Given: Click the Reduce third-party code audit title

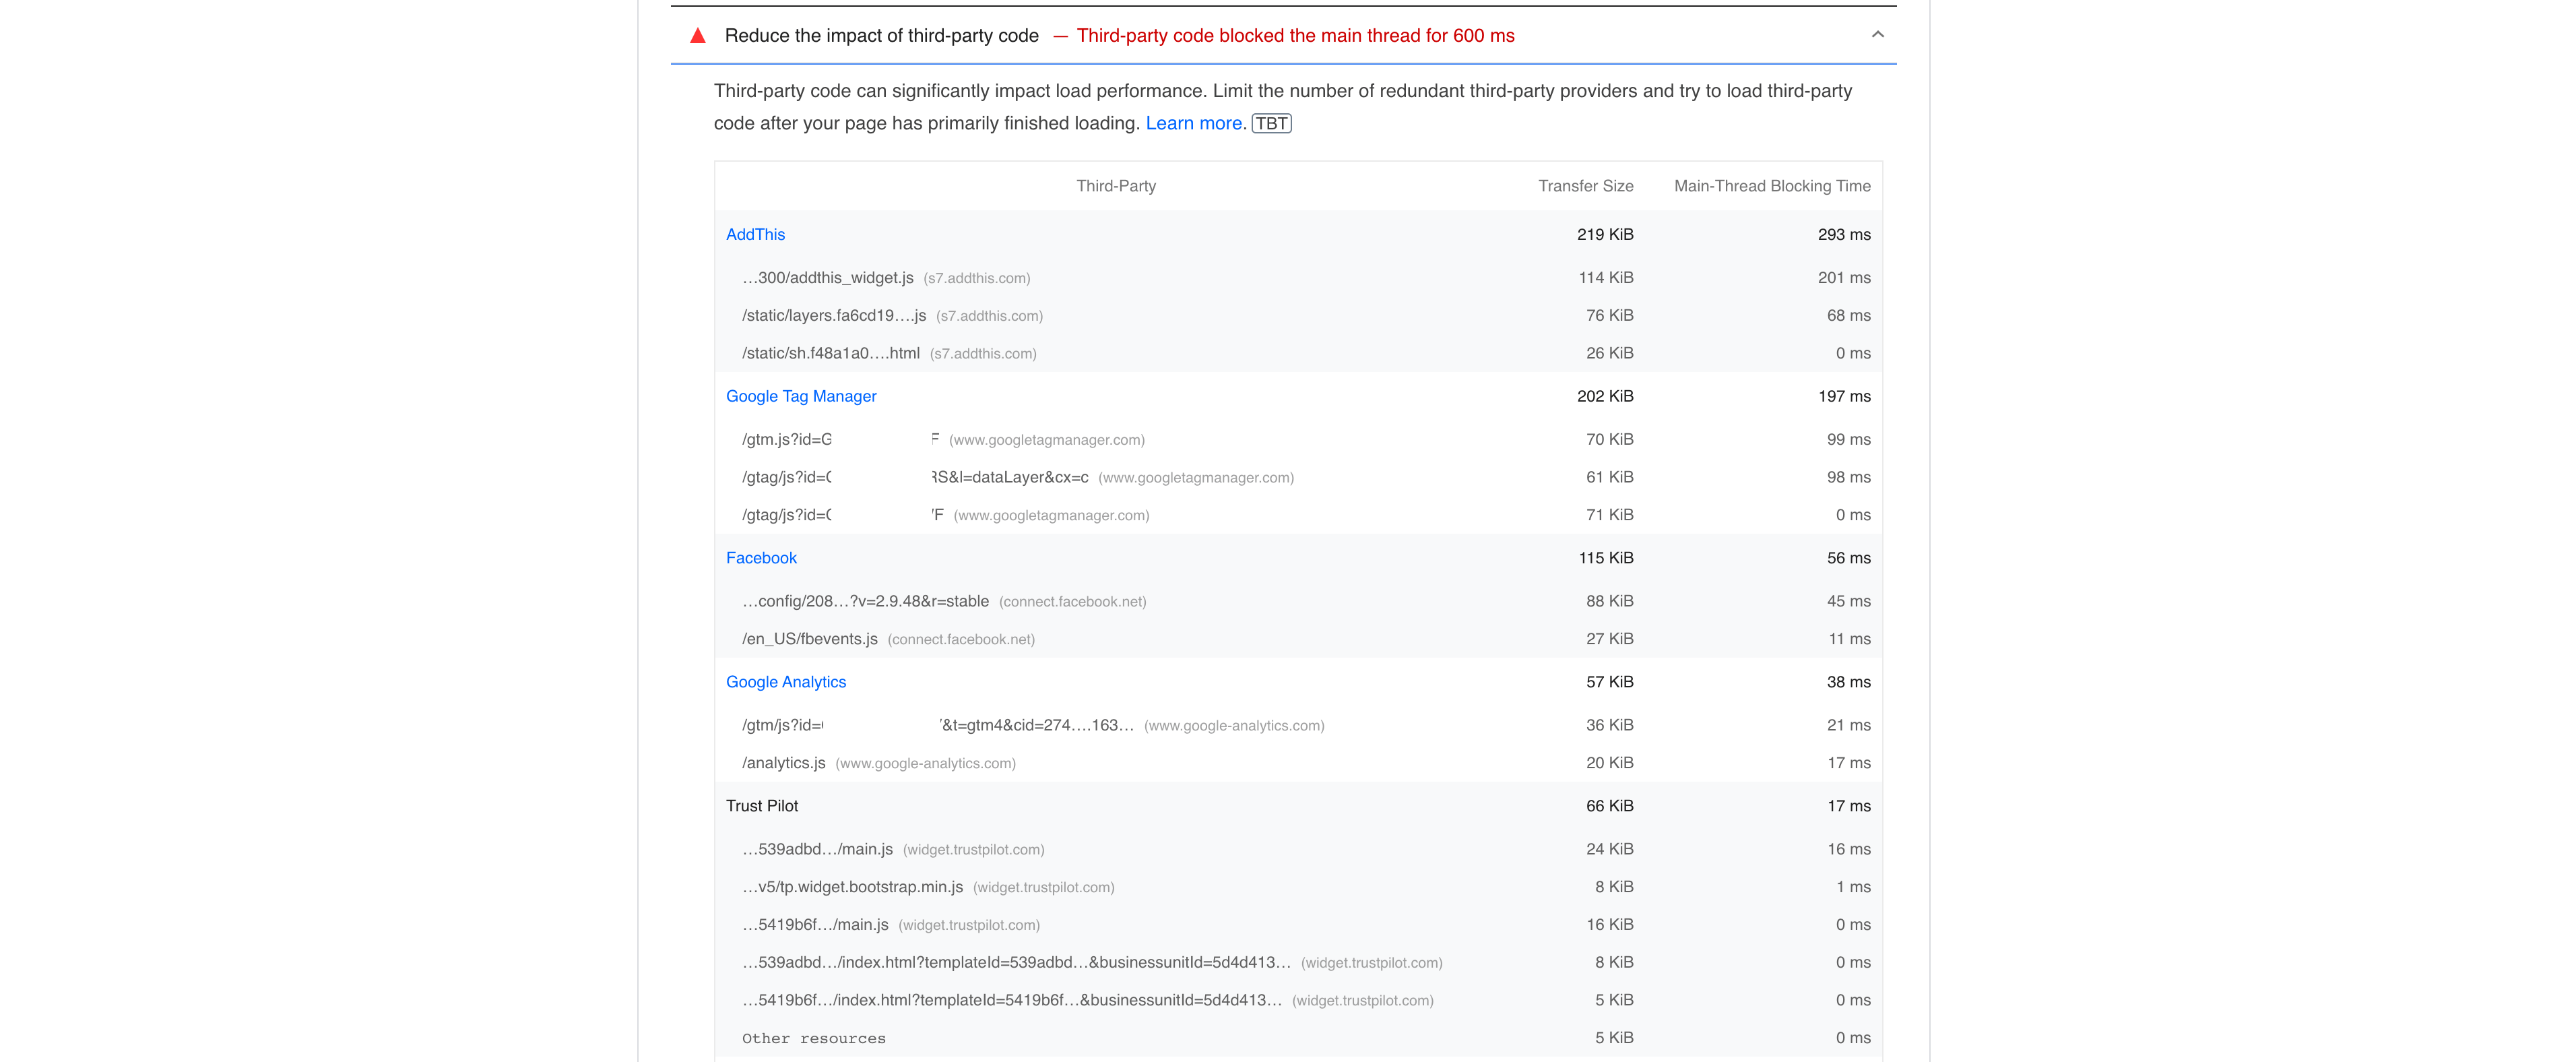Looking at the screenshot, I should click(x=881, y=36).
